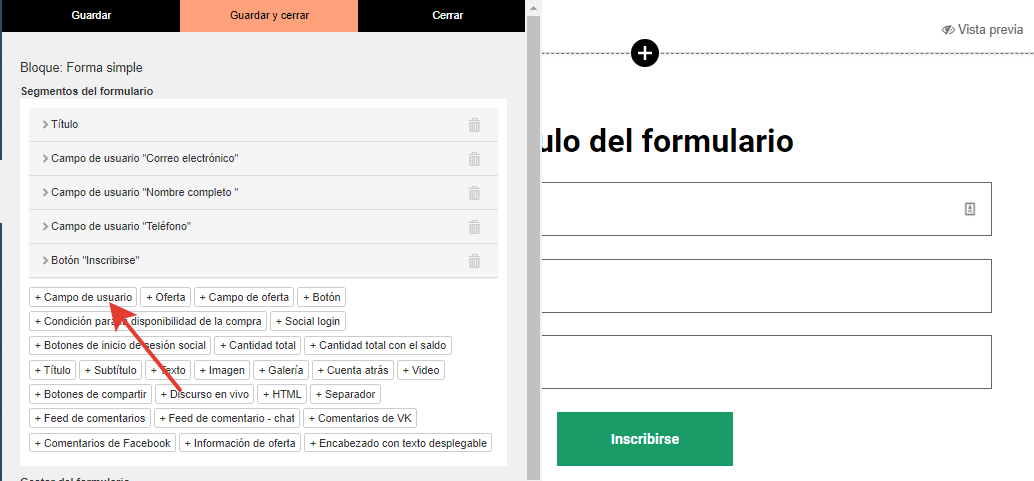The height and width of the screenshot is (481, 1034).
Task: Insert a Subtítulo segment
Action: click(111, 370)
